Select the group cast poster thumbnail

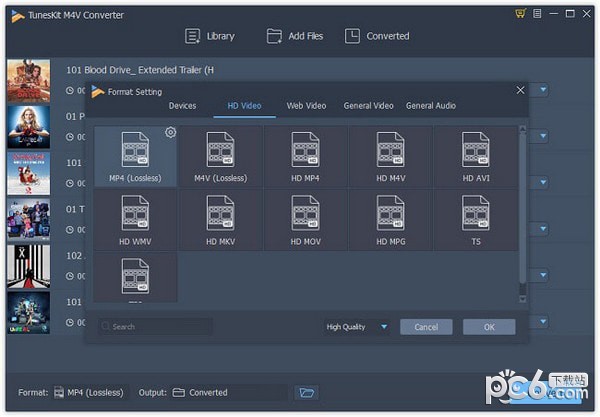point(29,220)
